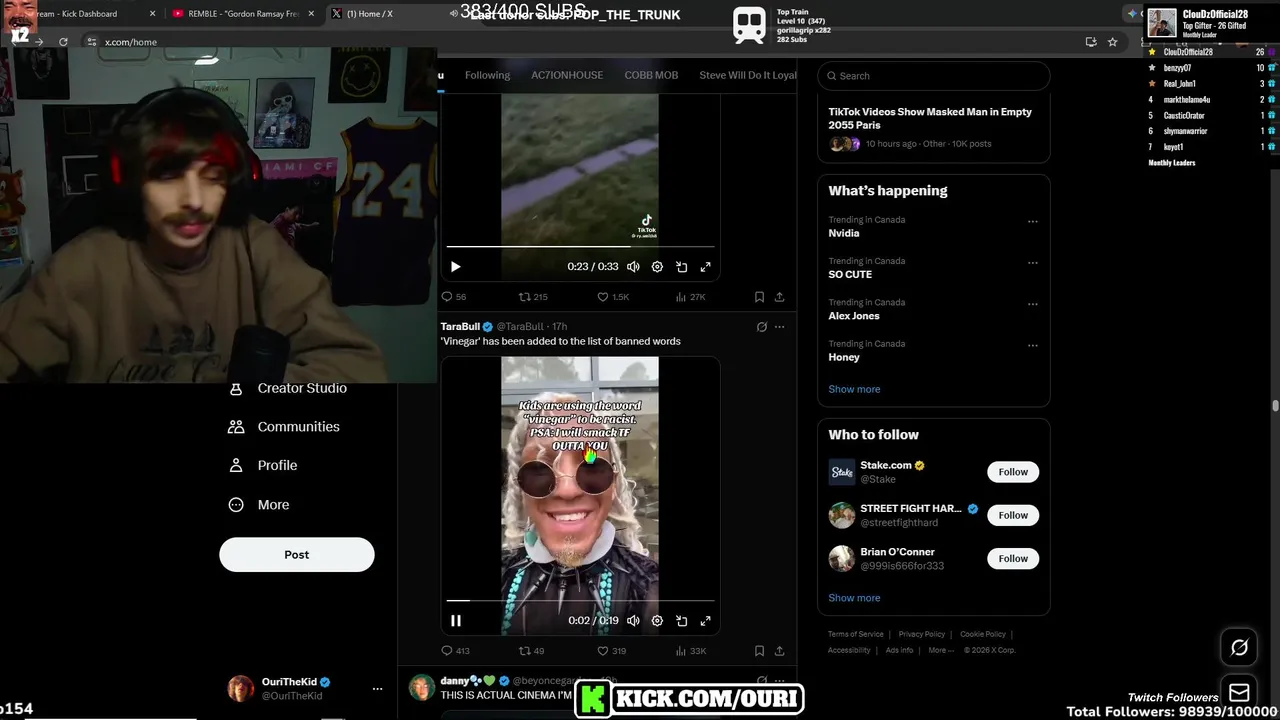
Task: Reply to TaraBull post with 413 comments
Action: 455,651
